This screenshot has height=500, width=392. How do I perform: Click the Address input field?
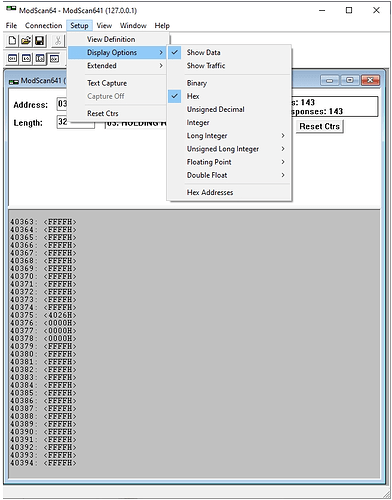pyautogui.click(x=62, y=104)
